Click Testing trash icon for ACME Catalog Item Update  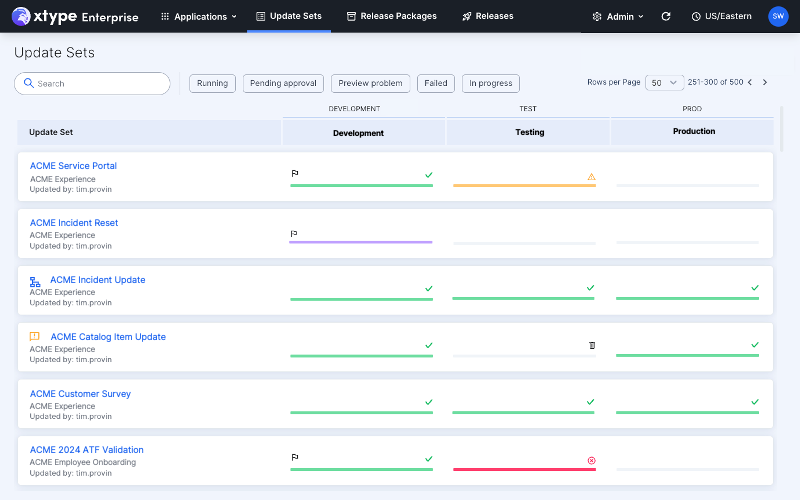592,345
